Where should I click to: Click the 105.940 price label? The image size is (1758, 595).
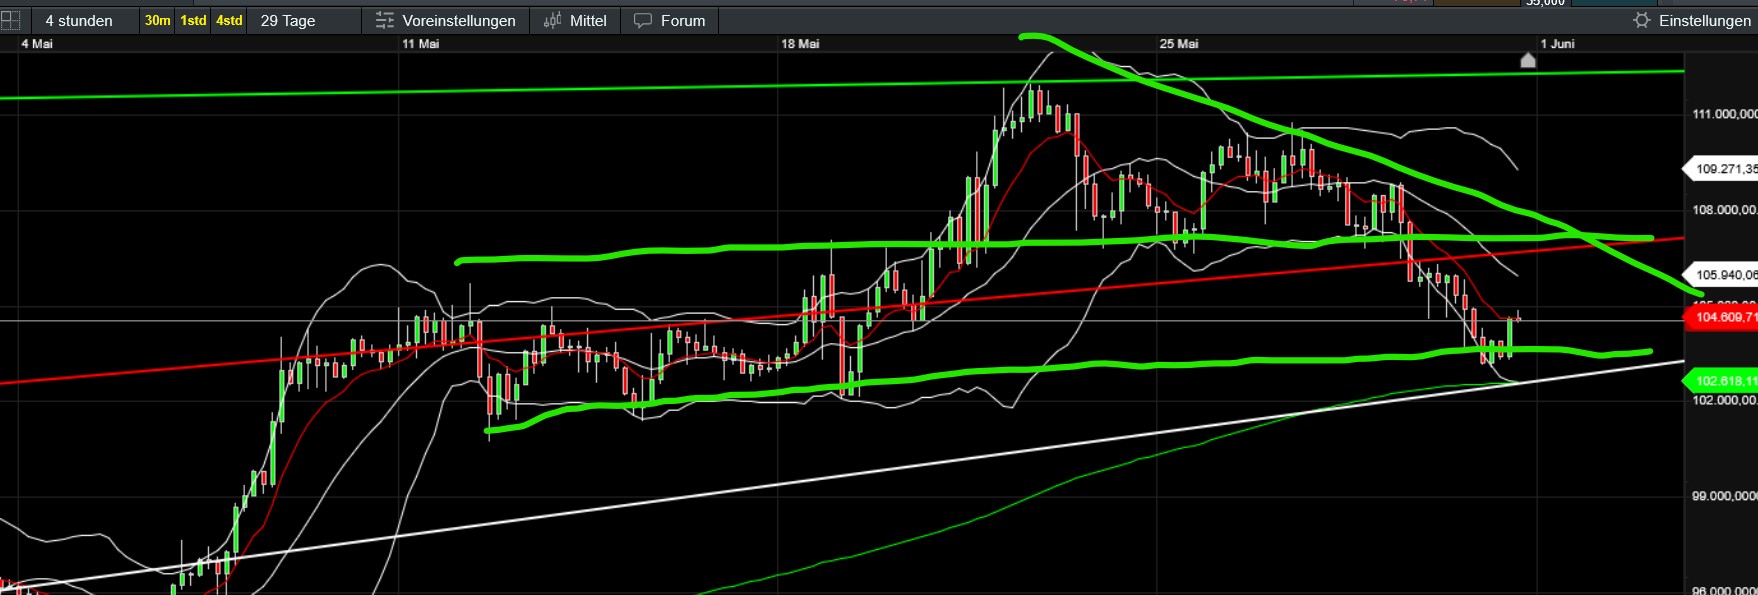click(x=1722, y=275)
